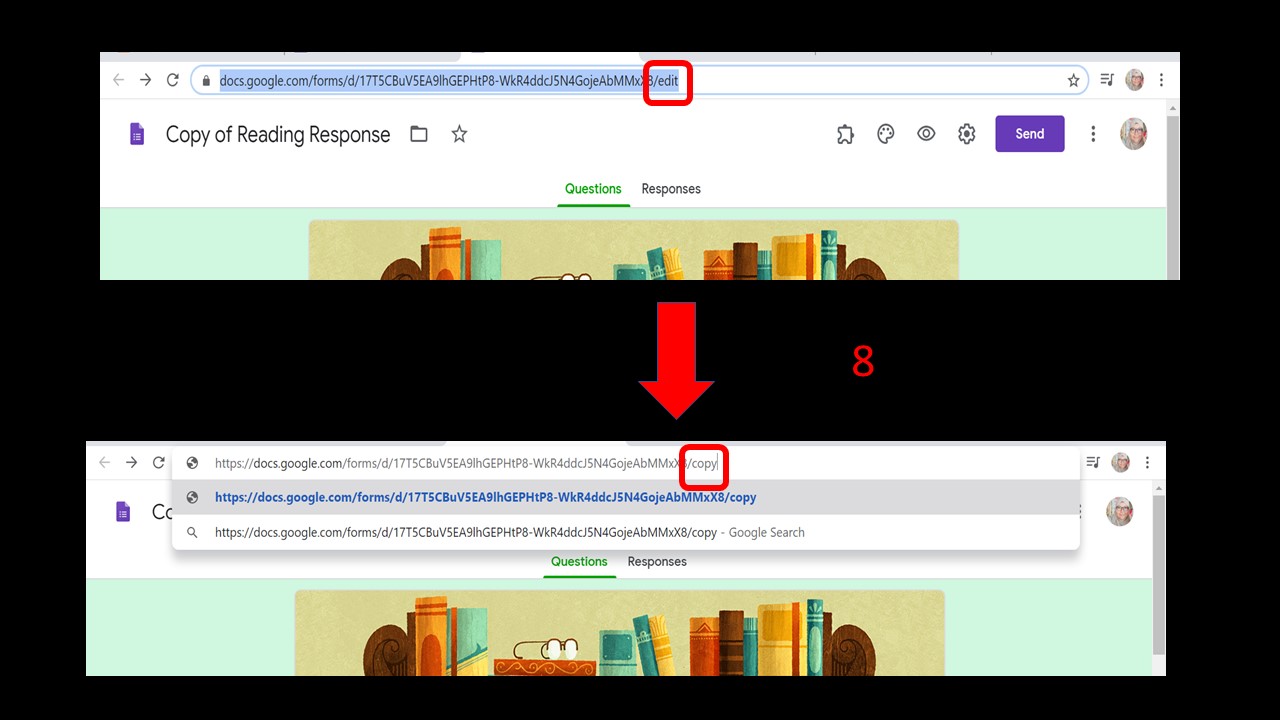Open Chrome profile avatar in lower browser toolbar
The width and height of the screenshot is (1280, 720).
click(x=1120, y=462)
